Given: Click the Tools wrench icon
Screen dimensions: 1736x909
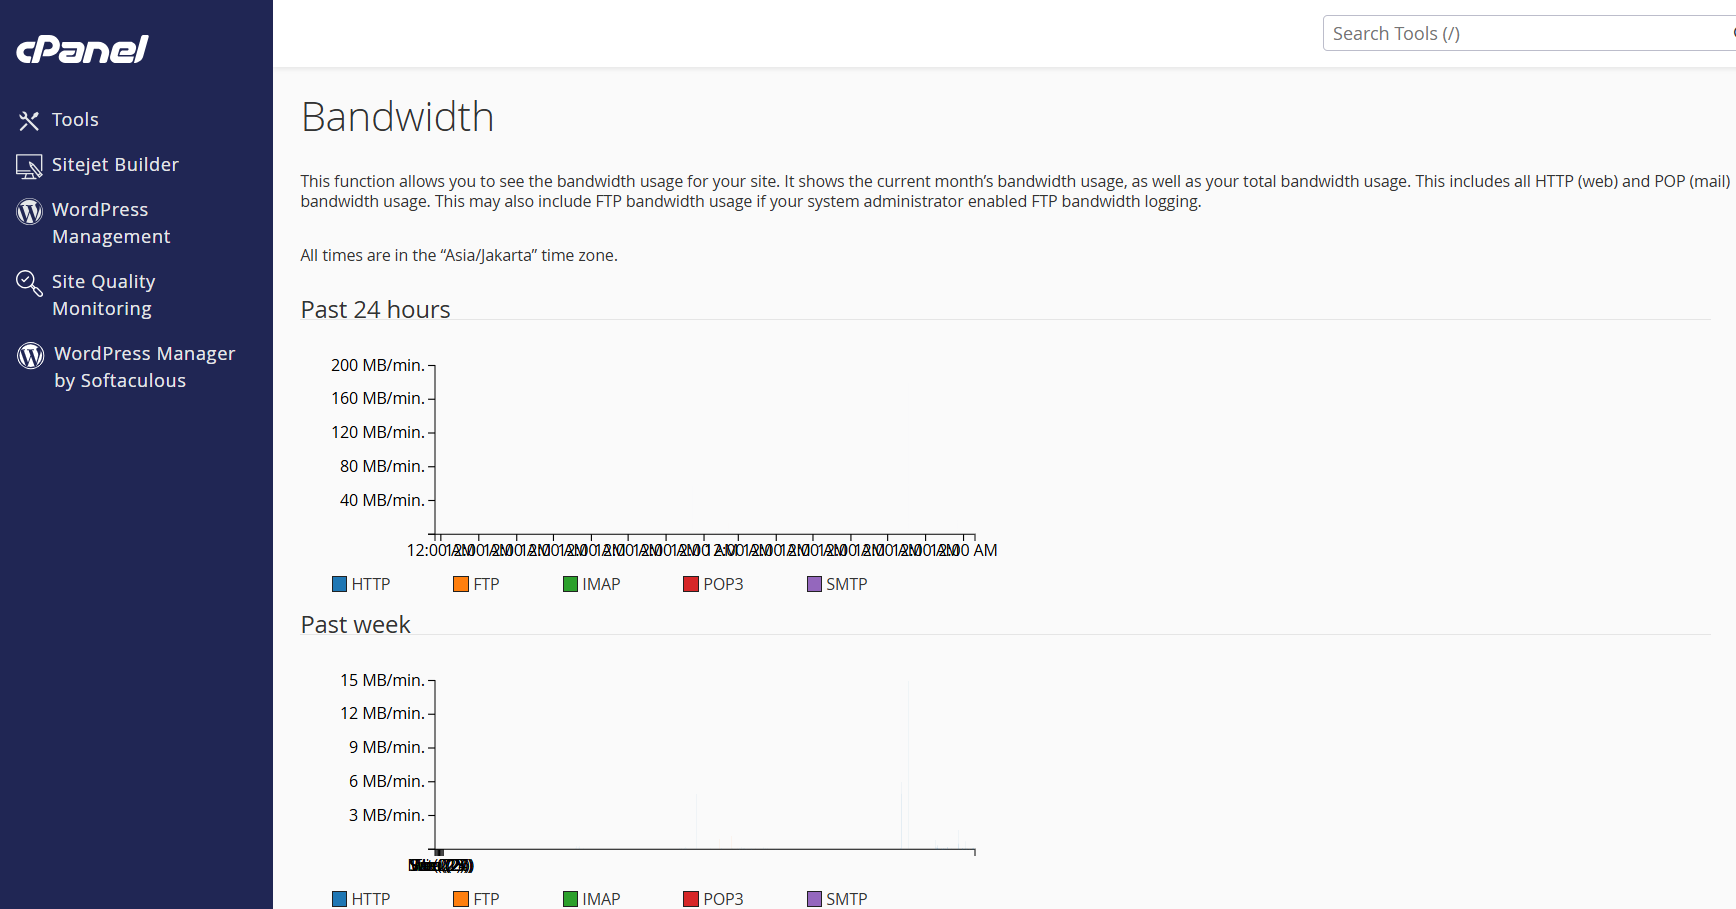Looking at the screenshot, I should (x=29, y=121).
